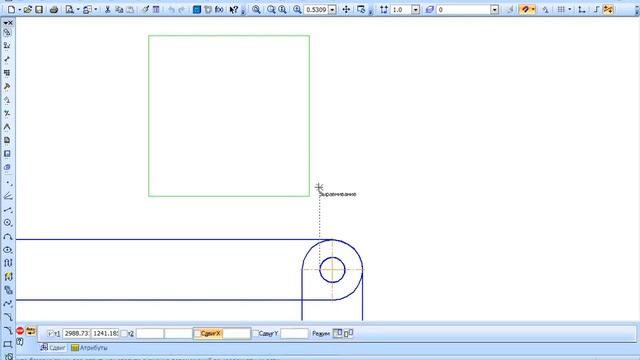640x360 pixels.
Task: Select second Режим mode option
Action: (348, 333)
